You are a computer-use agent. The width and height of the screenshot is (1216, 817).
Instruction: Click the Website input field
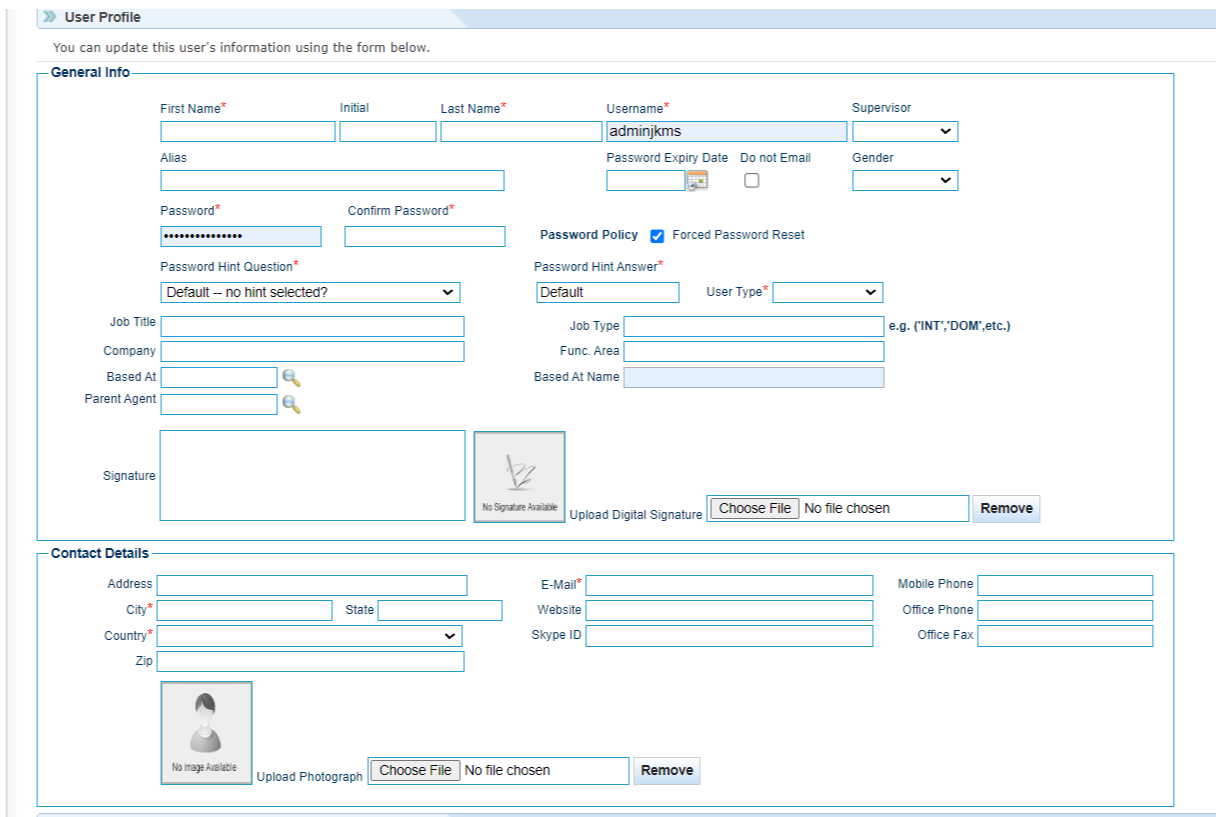[729, 610]
